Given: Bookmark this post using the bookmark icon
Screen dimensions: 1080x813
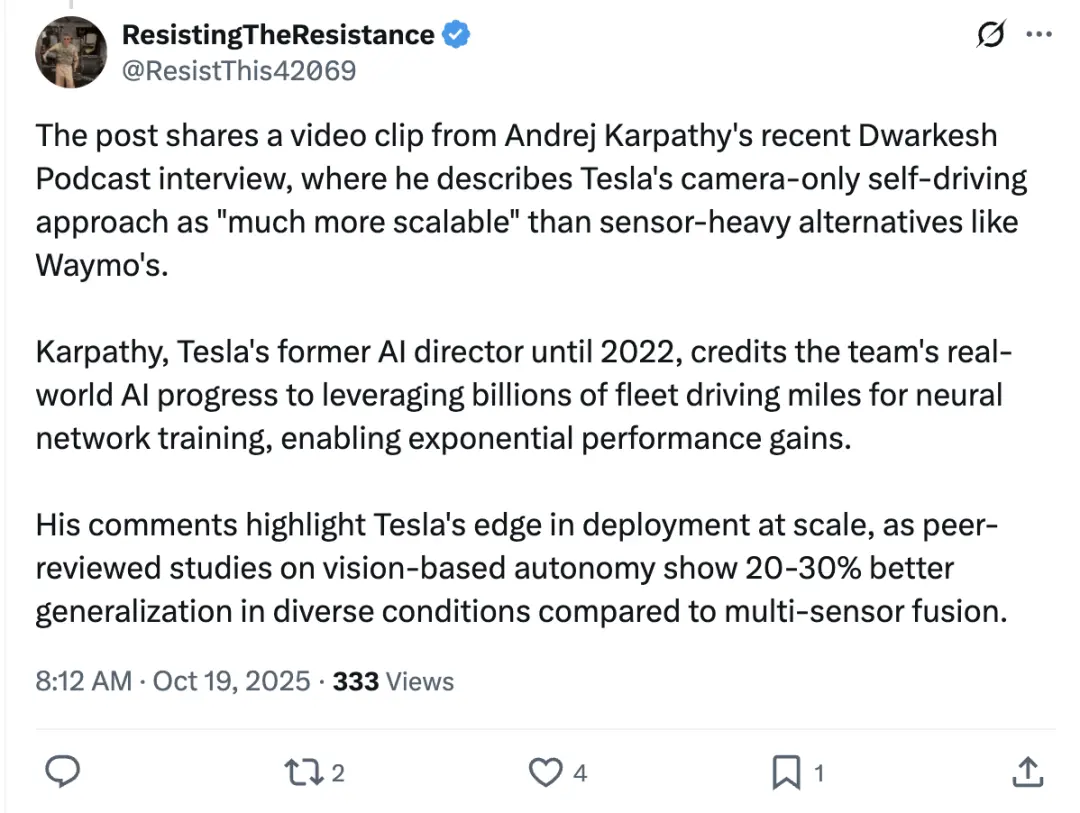Looking at the screenshot, I should point(785,771).
